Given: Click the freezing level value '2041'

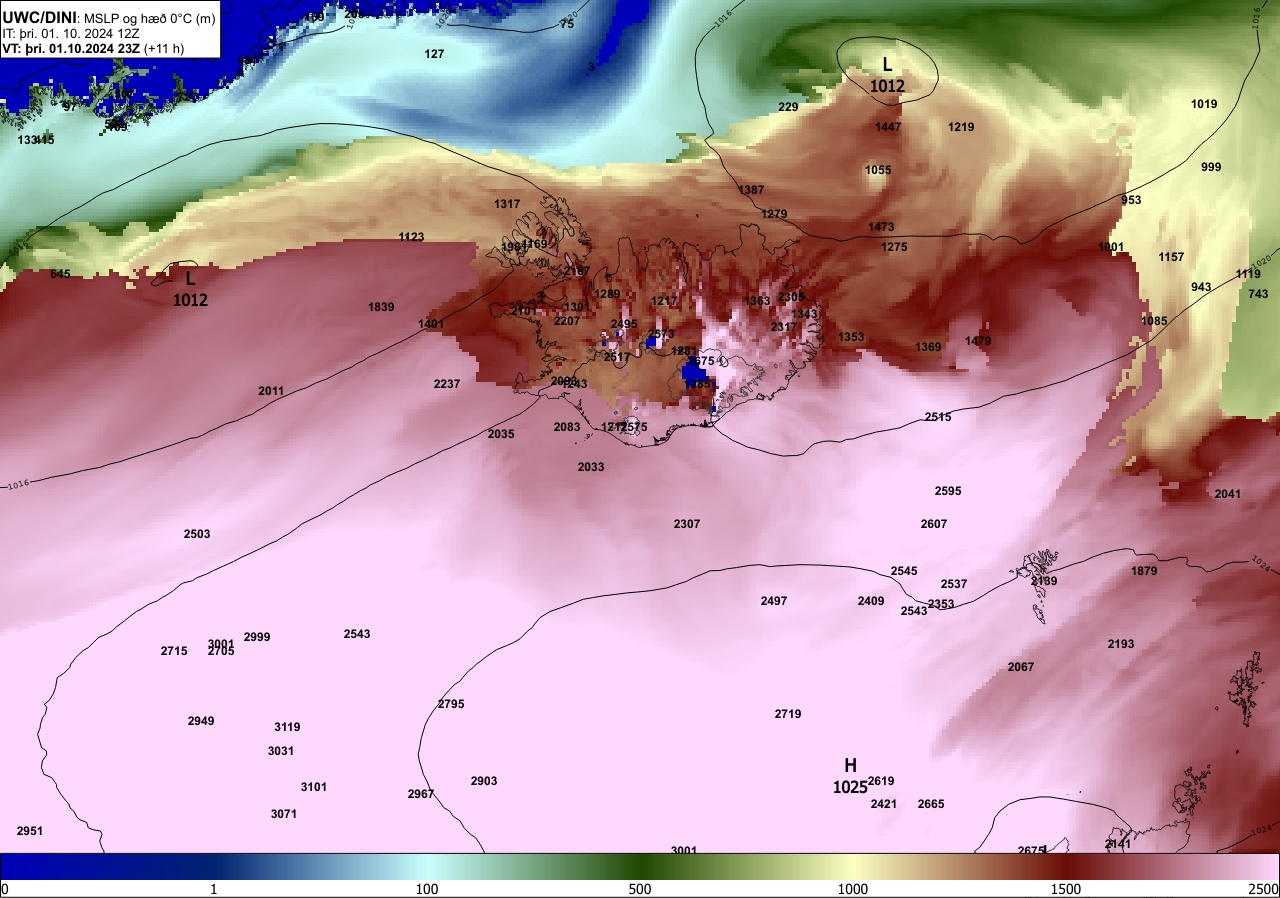Looking at the screenshot, I should [x=1227, y=494].
